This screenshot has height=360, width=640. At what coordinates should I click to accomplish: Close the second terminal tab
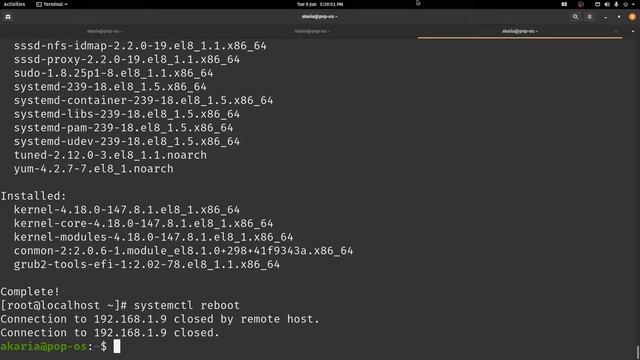tap(408, 31)
